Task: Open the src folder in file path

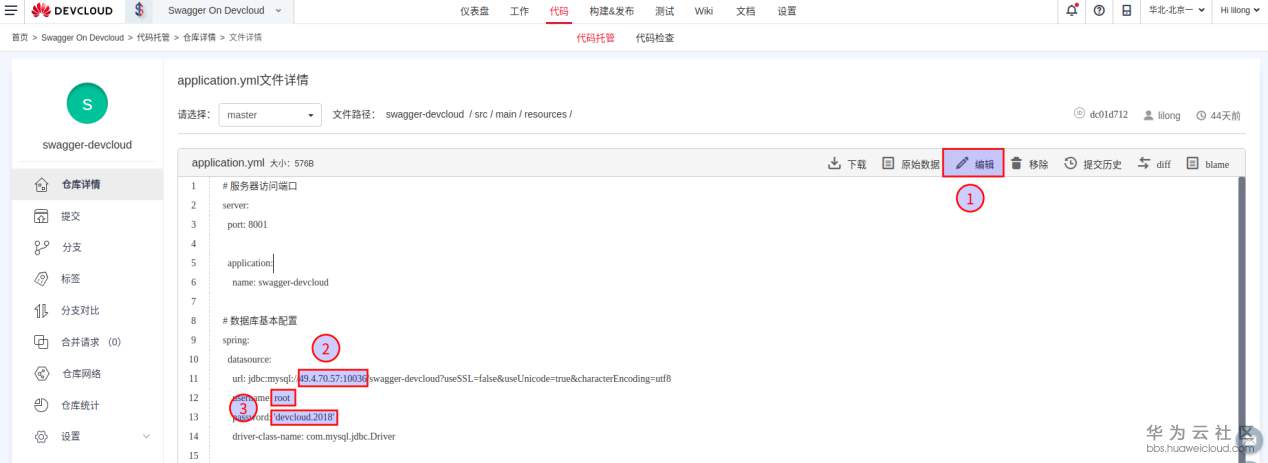Action: pos(482,115)
